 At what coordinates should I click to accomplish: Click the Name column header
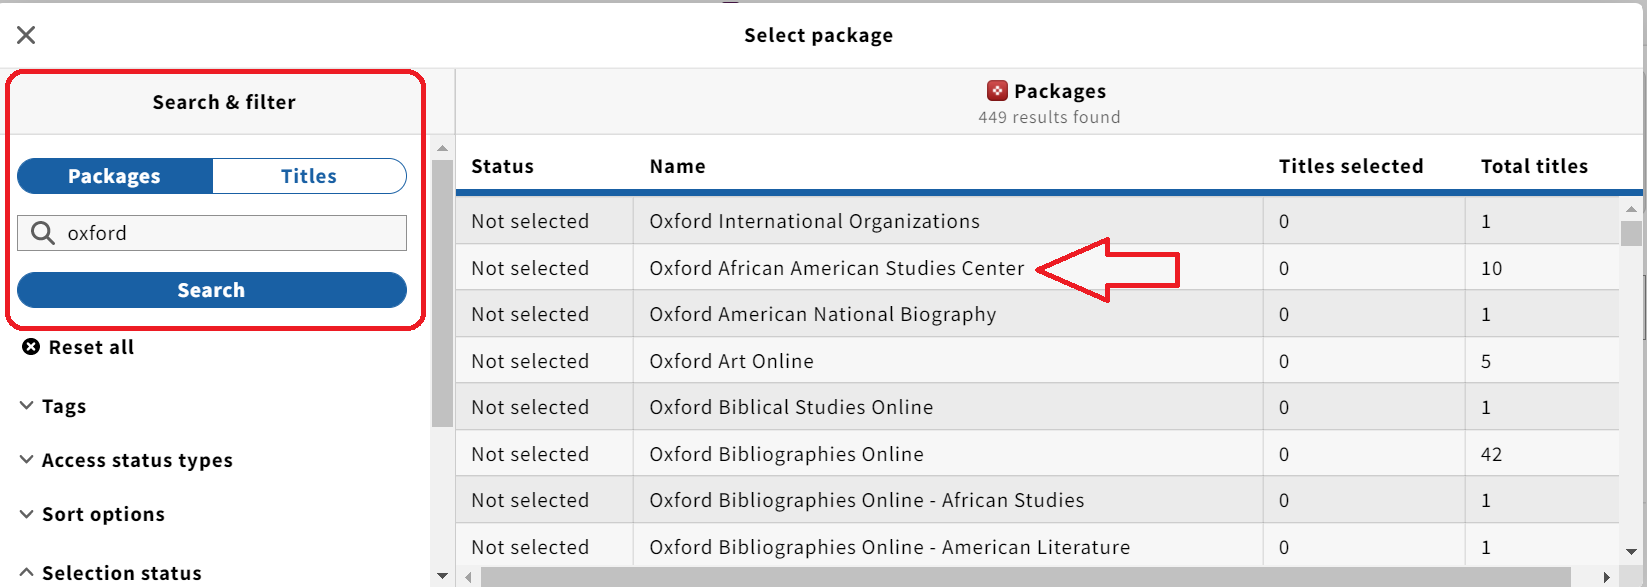677,166
